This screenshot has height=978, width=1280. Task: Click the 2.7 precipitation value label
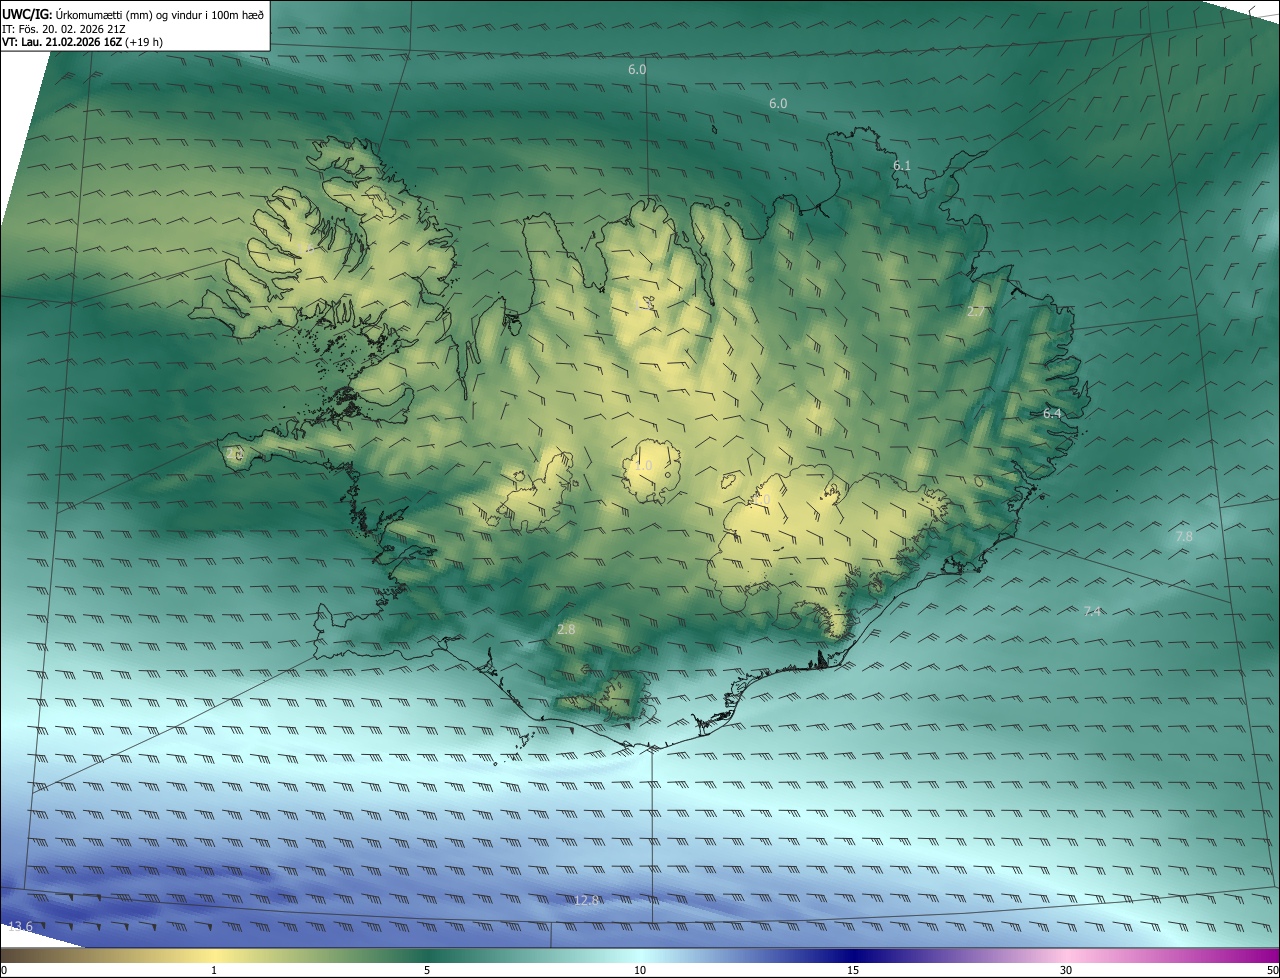pyautogui.click(x=976, y=312)
